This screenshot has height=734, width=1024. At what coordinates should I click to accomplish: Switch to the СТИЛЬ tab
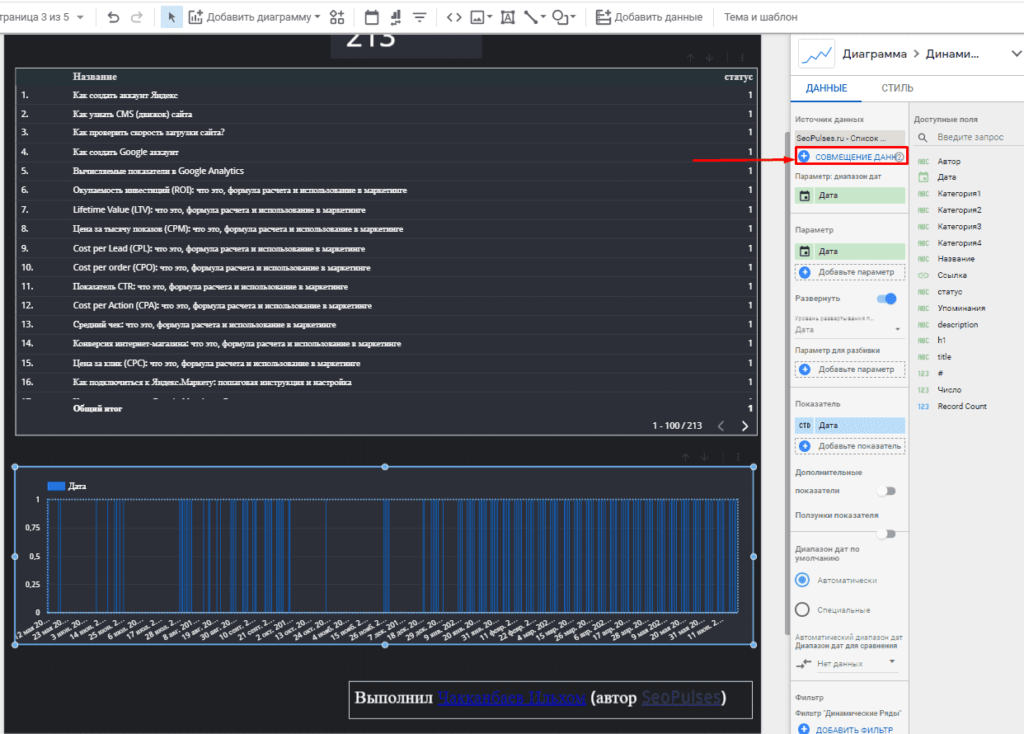(897, 88)
